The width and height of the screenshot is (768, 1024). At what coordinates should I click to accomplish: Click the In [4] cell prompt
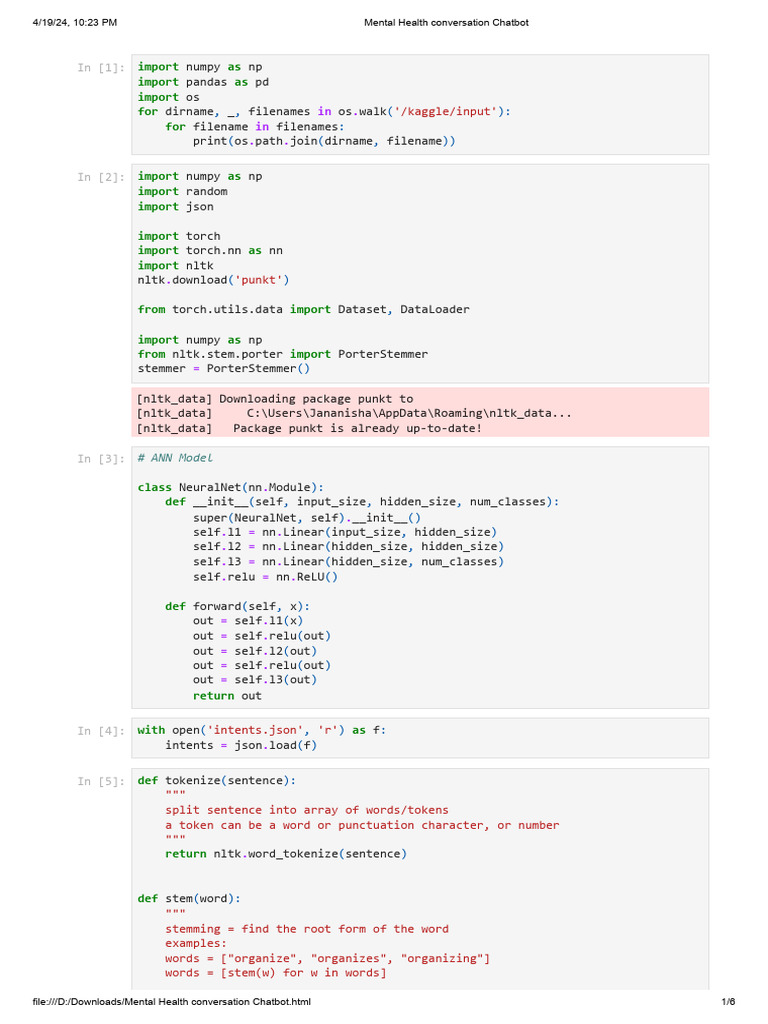[101, 731]
